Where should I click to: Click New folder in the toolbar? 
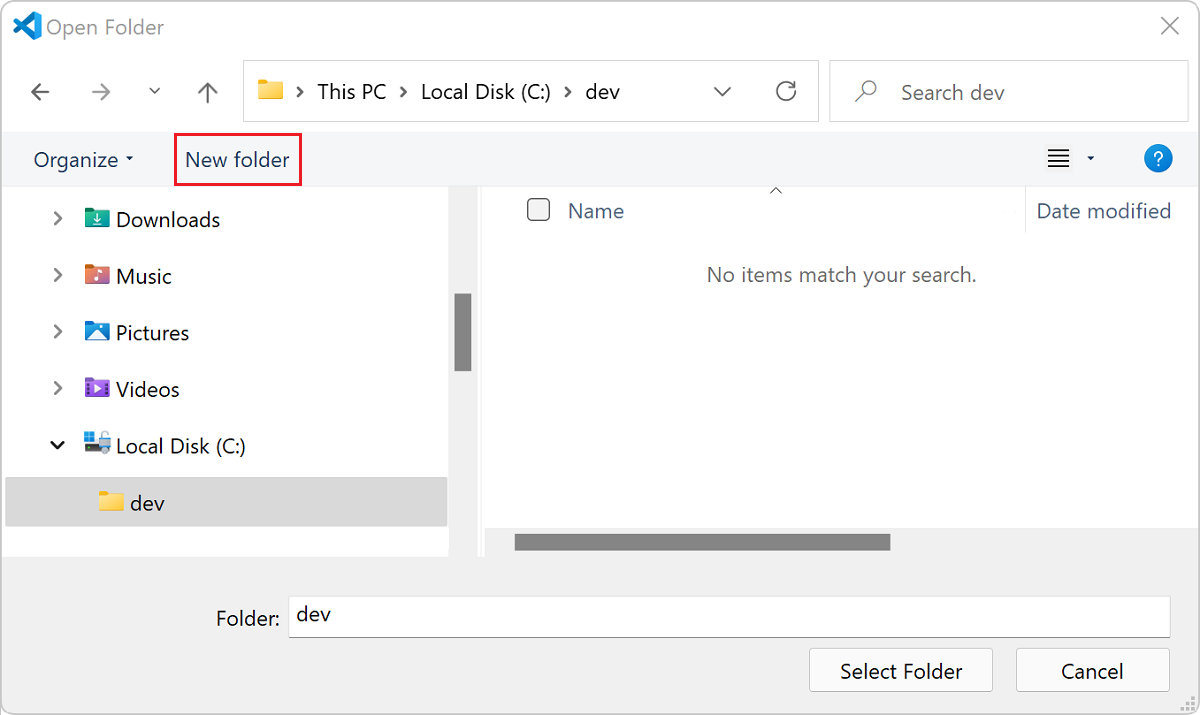click(237, 160)
